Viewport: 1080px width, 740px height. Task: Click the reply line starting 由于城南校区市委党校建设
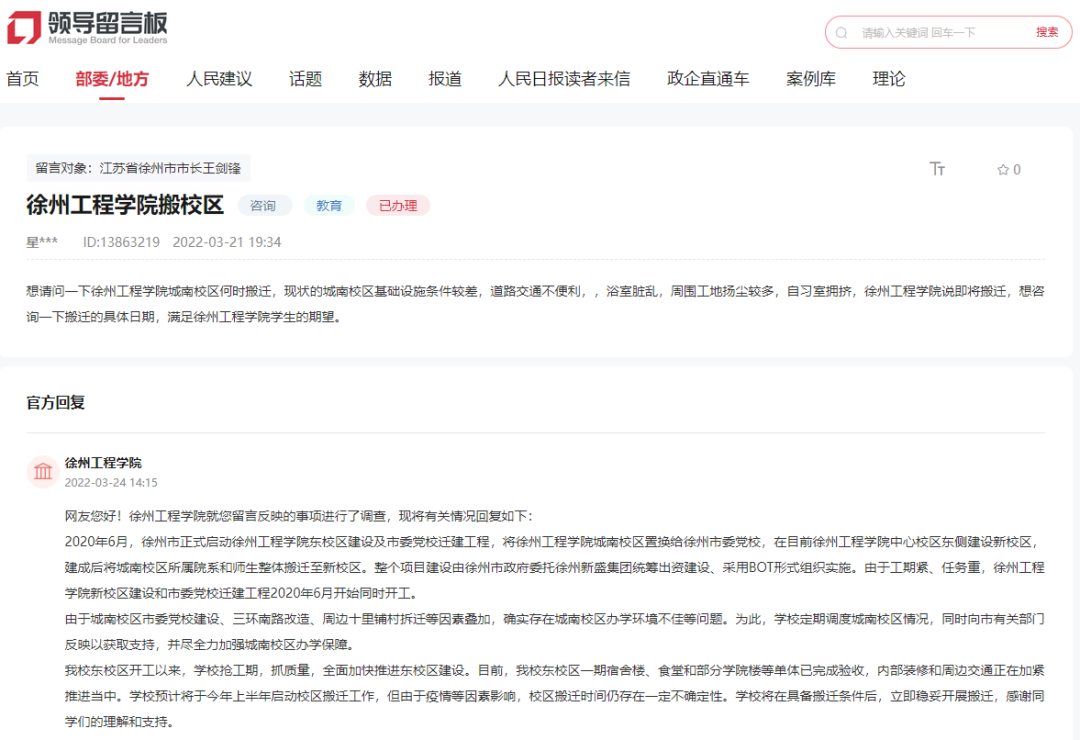point(554,619)
